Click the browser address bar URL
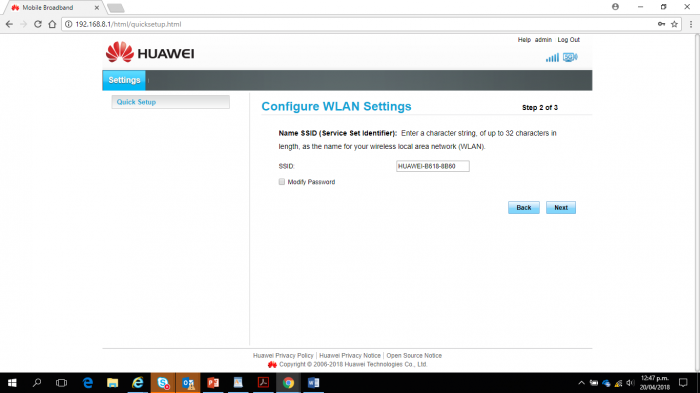700x393 pixels. [x=128, y=24]
